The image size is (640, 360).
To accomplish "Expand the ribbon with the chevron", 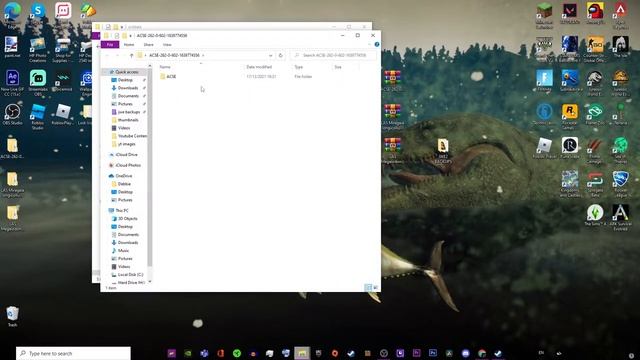I will point(370,44).
